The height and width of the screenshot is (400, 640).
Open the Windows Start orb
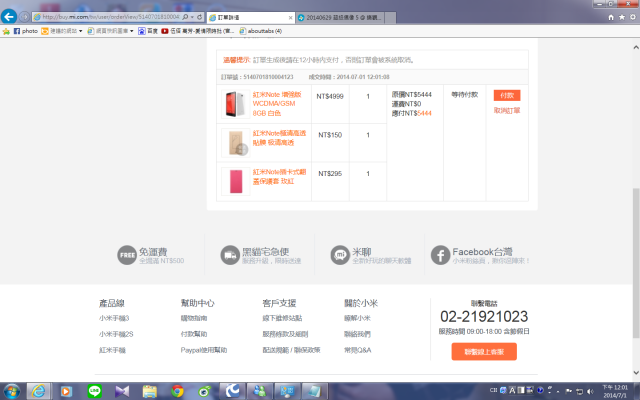[x=11, y=391]
